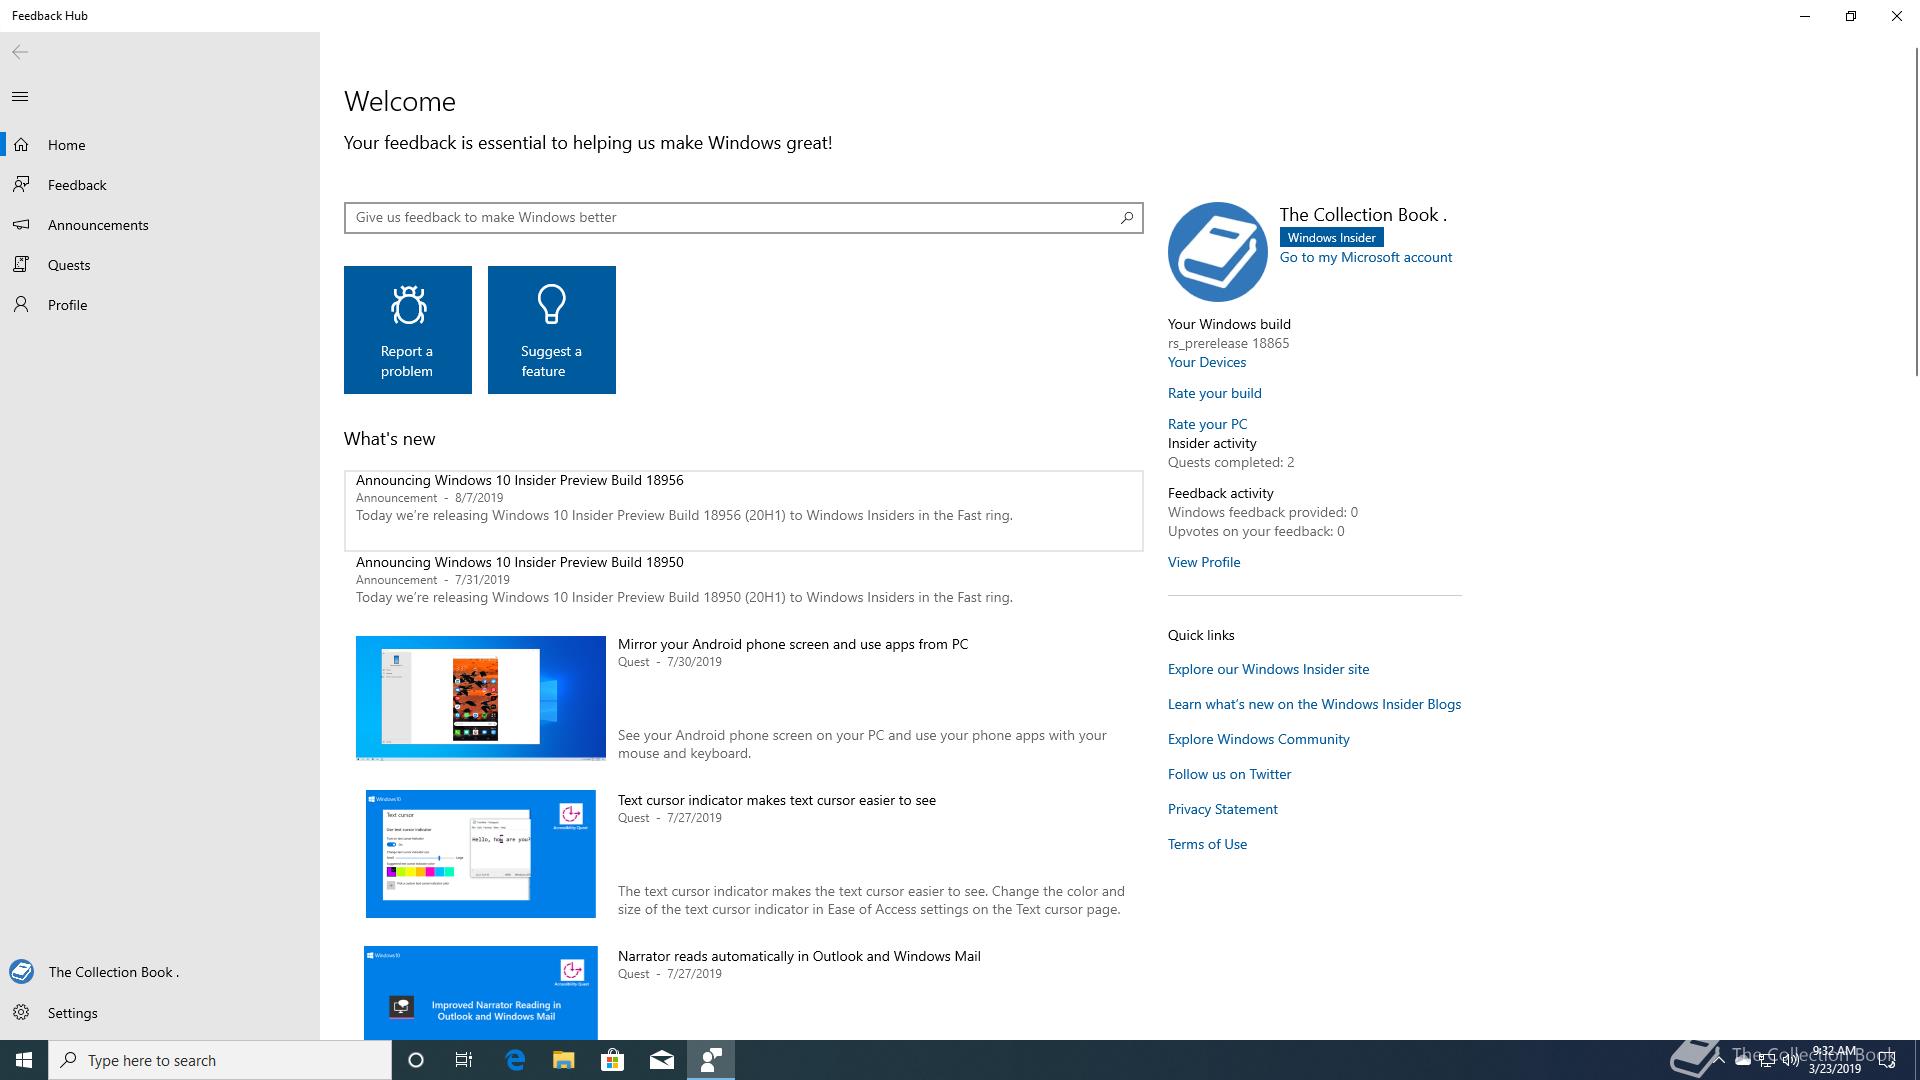The width and height of the screenshot is (1920, 1080).
Task: Open the Your Devices link
Action: point(1207,363)
